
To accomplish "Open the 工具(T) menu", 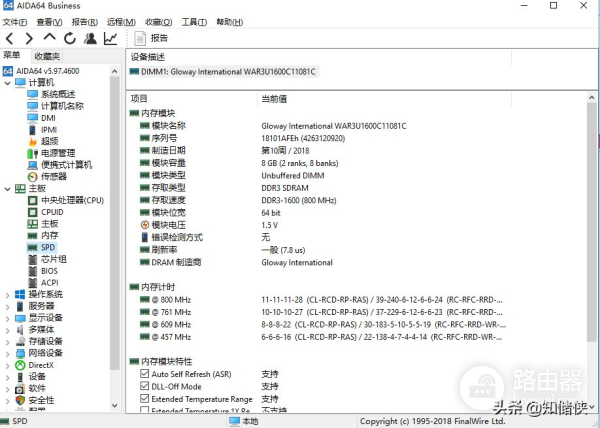I will (x=194, y=22).
